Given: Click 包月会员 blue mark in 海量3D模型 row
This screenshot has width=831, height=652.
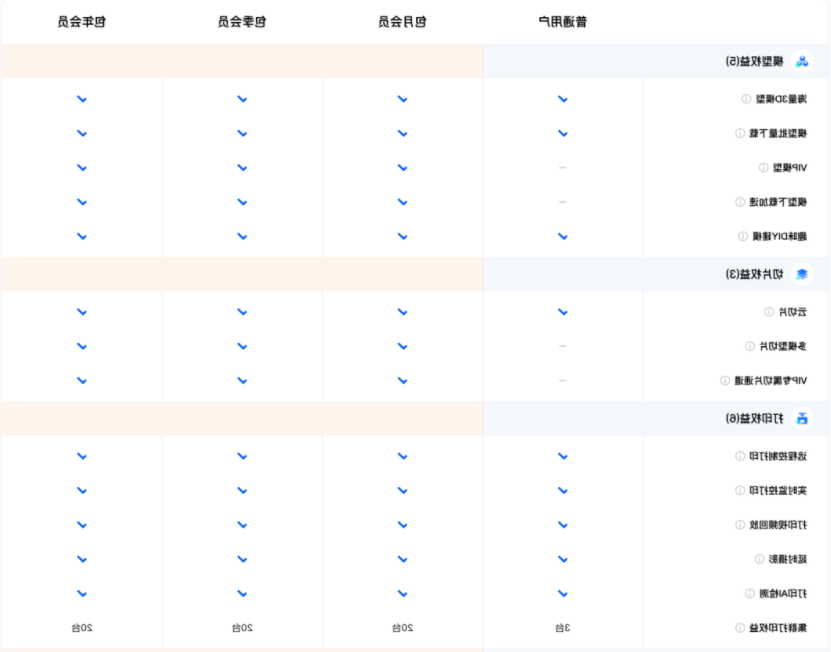Looking at the screenshot, I should 402,99.
